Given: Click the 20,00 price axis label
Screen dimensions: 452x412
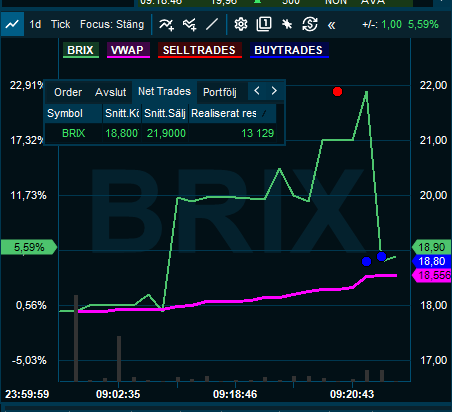Looking at the screenshot, I should coord(433,195).
